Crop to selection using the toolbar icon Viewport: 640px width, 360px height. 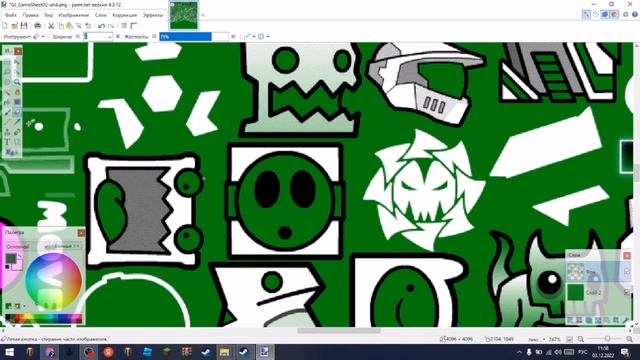tap(79, 26)
